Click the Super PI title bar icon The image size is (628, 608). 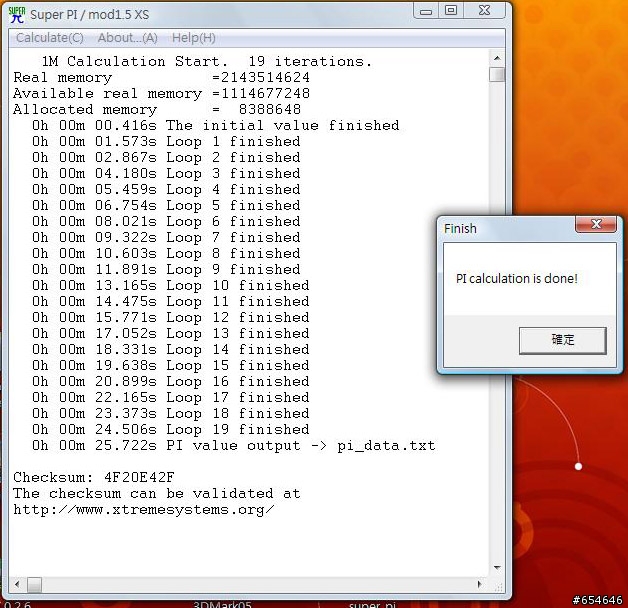click(17, 15)
